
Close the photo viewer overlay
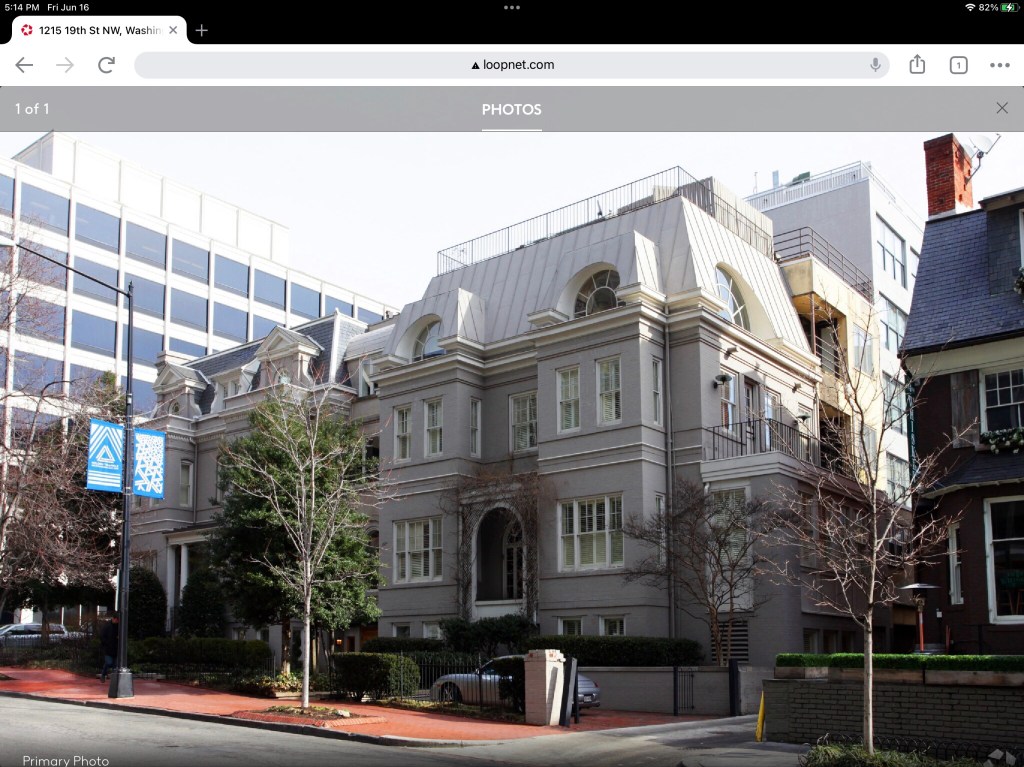[x=1002, y=108]
